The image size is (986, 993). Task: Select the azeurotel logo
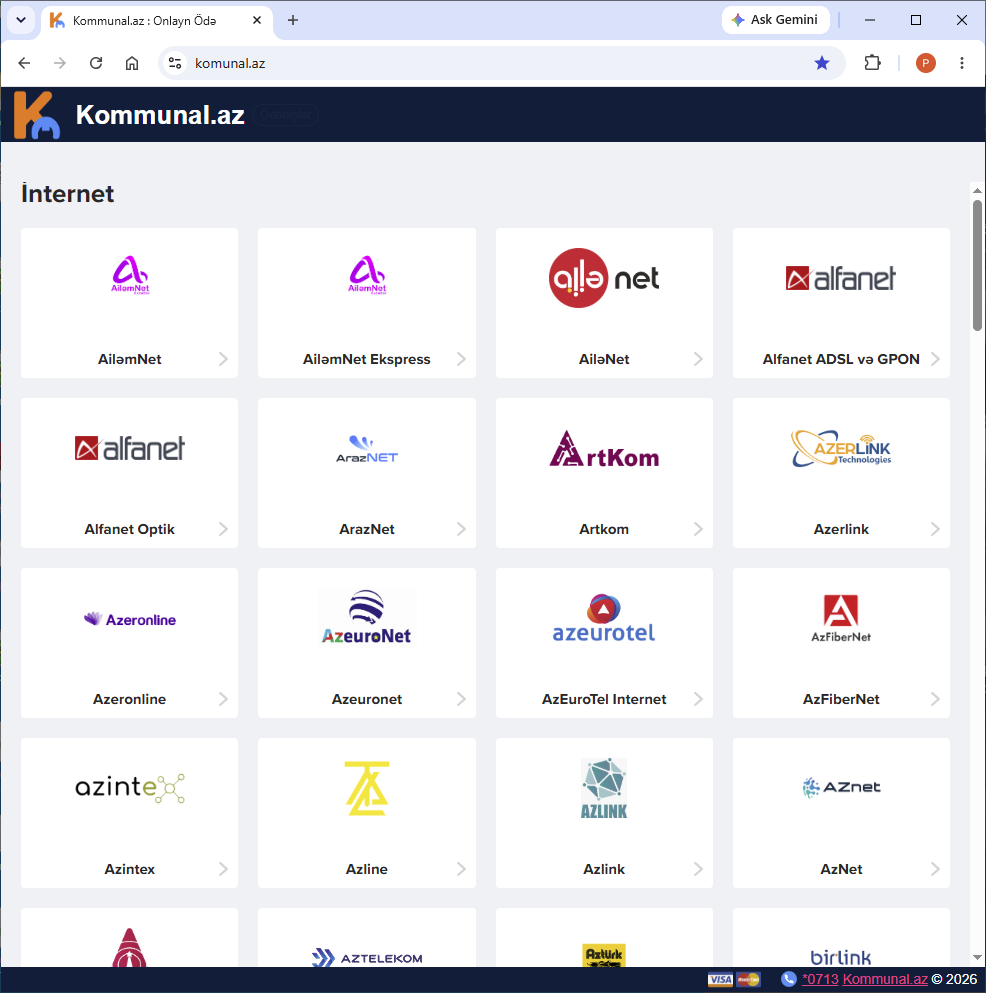point(604,618)
